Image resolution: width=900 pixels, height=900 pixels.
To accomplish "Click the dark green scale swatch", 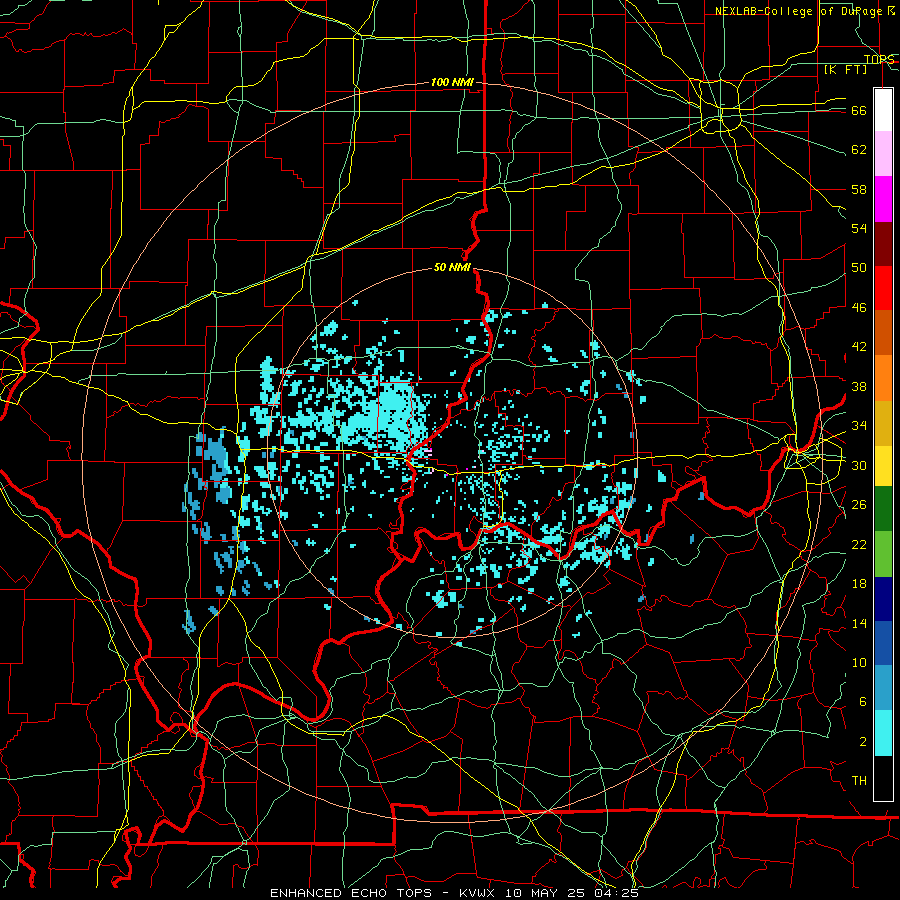I will pos(883,509).
